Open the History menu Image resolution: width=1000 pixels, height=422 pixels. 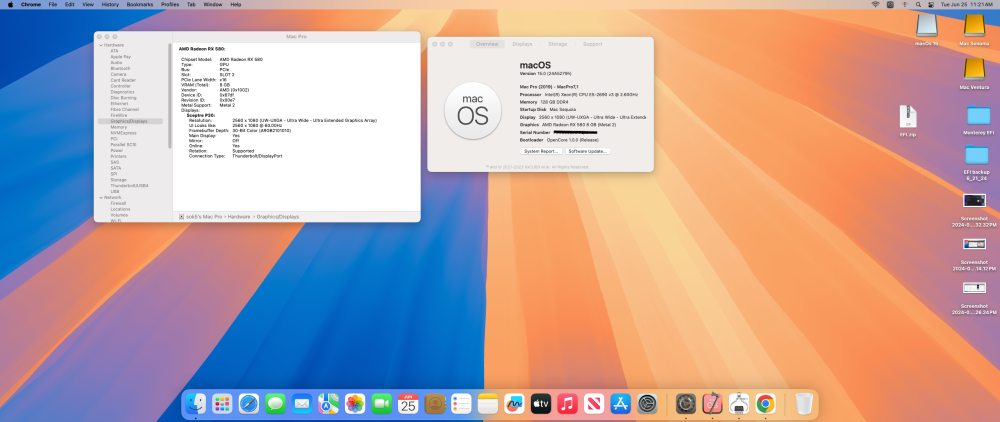click(x=110, y=4)
